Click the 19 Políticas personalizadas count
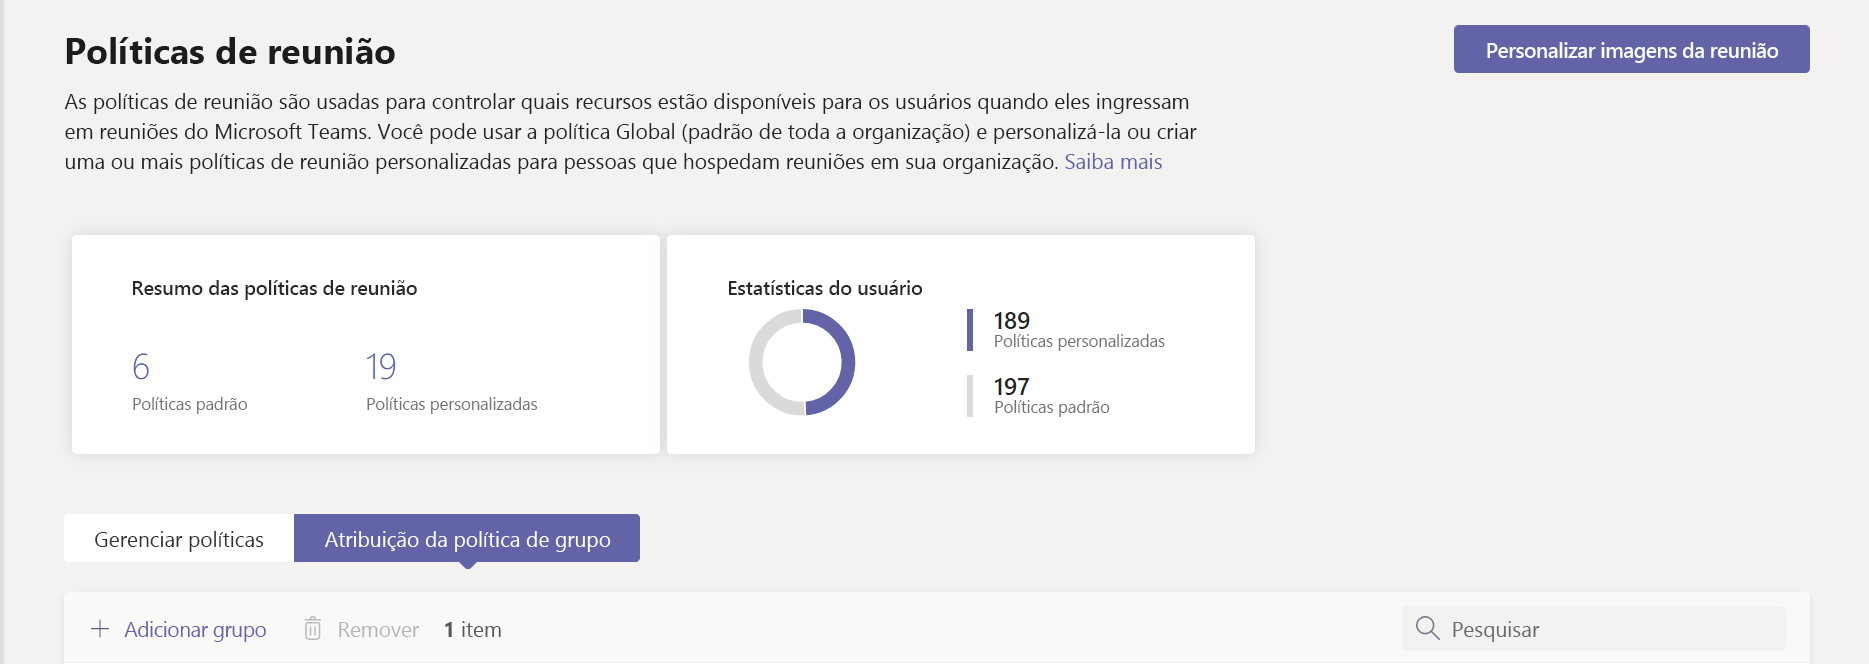 tap(381, 367)
